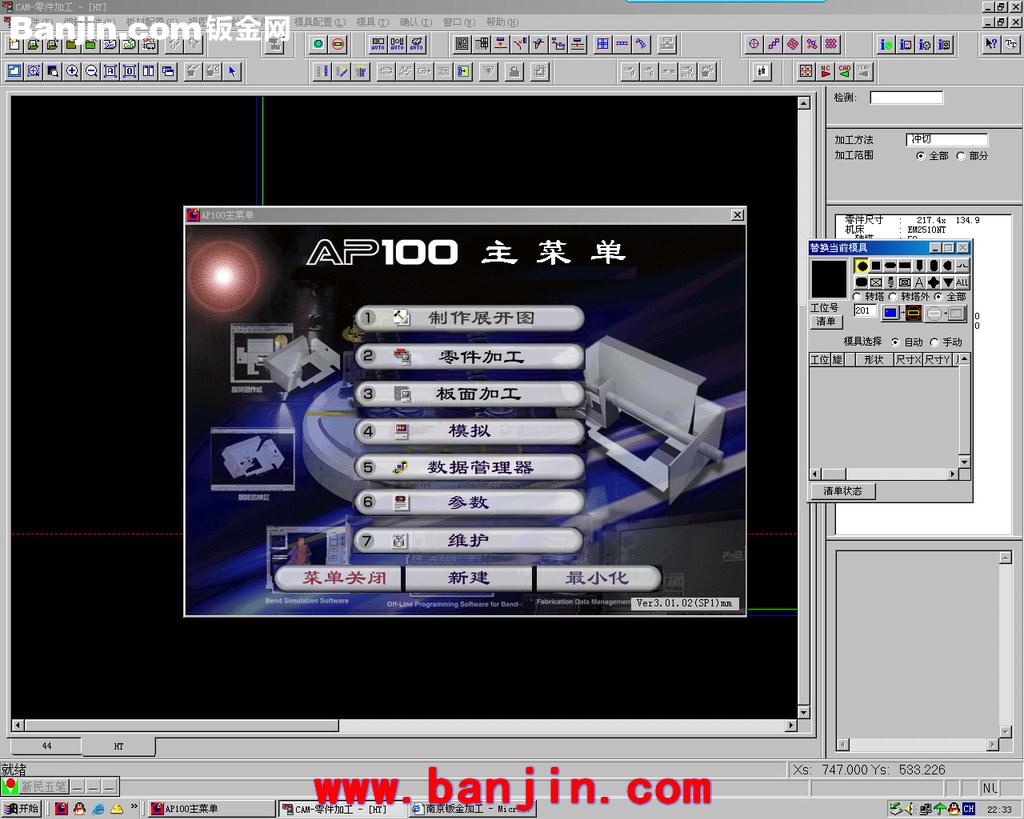Screen dimensions: 1024x819
Task: Click 参数 menu button
Action: 469,502
